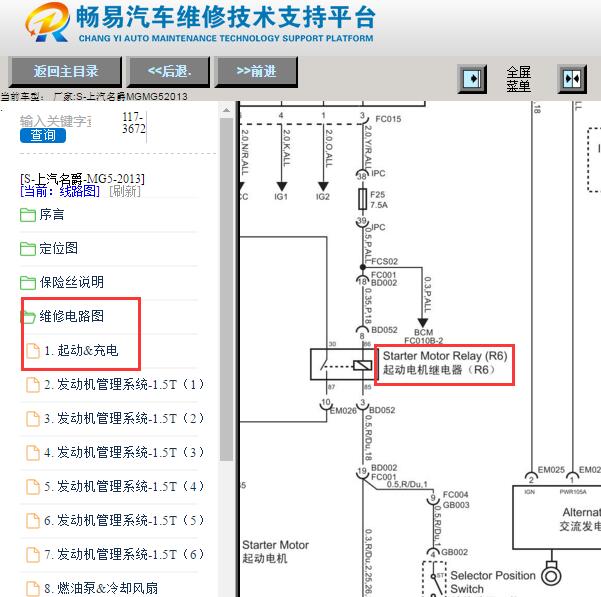
Task: Click the sidebar scroll-up arrow
Action: [227, 110]
